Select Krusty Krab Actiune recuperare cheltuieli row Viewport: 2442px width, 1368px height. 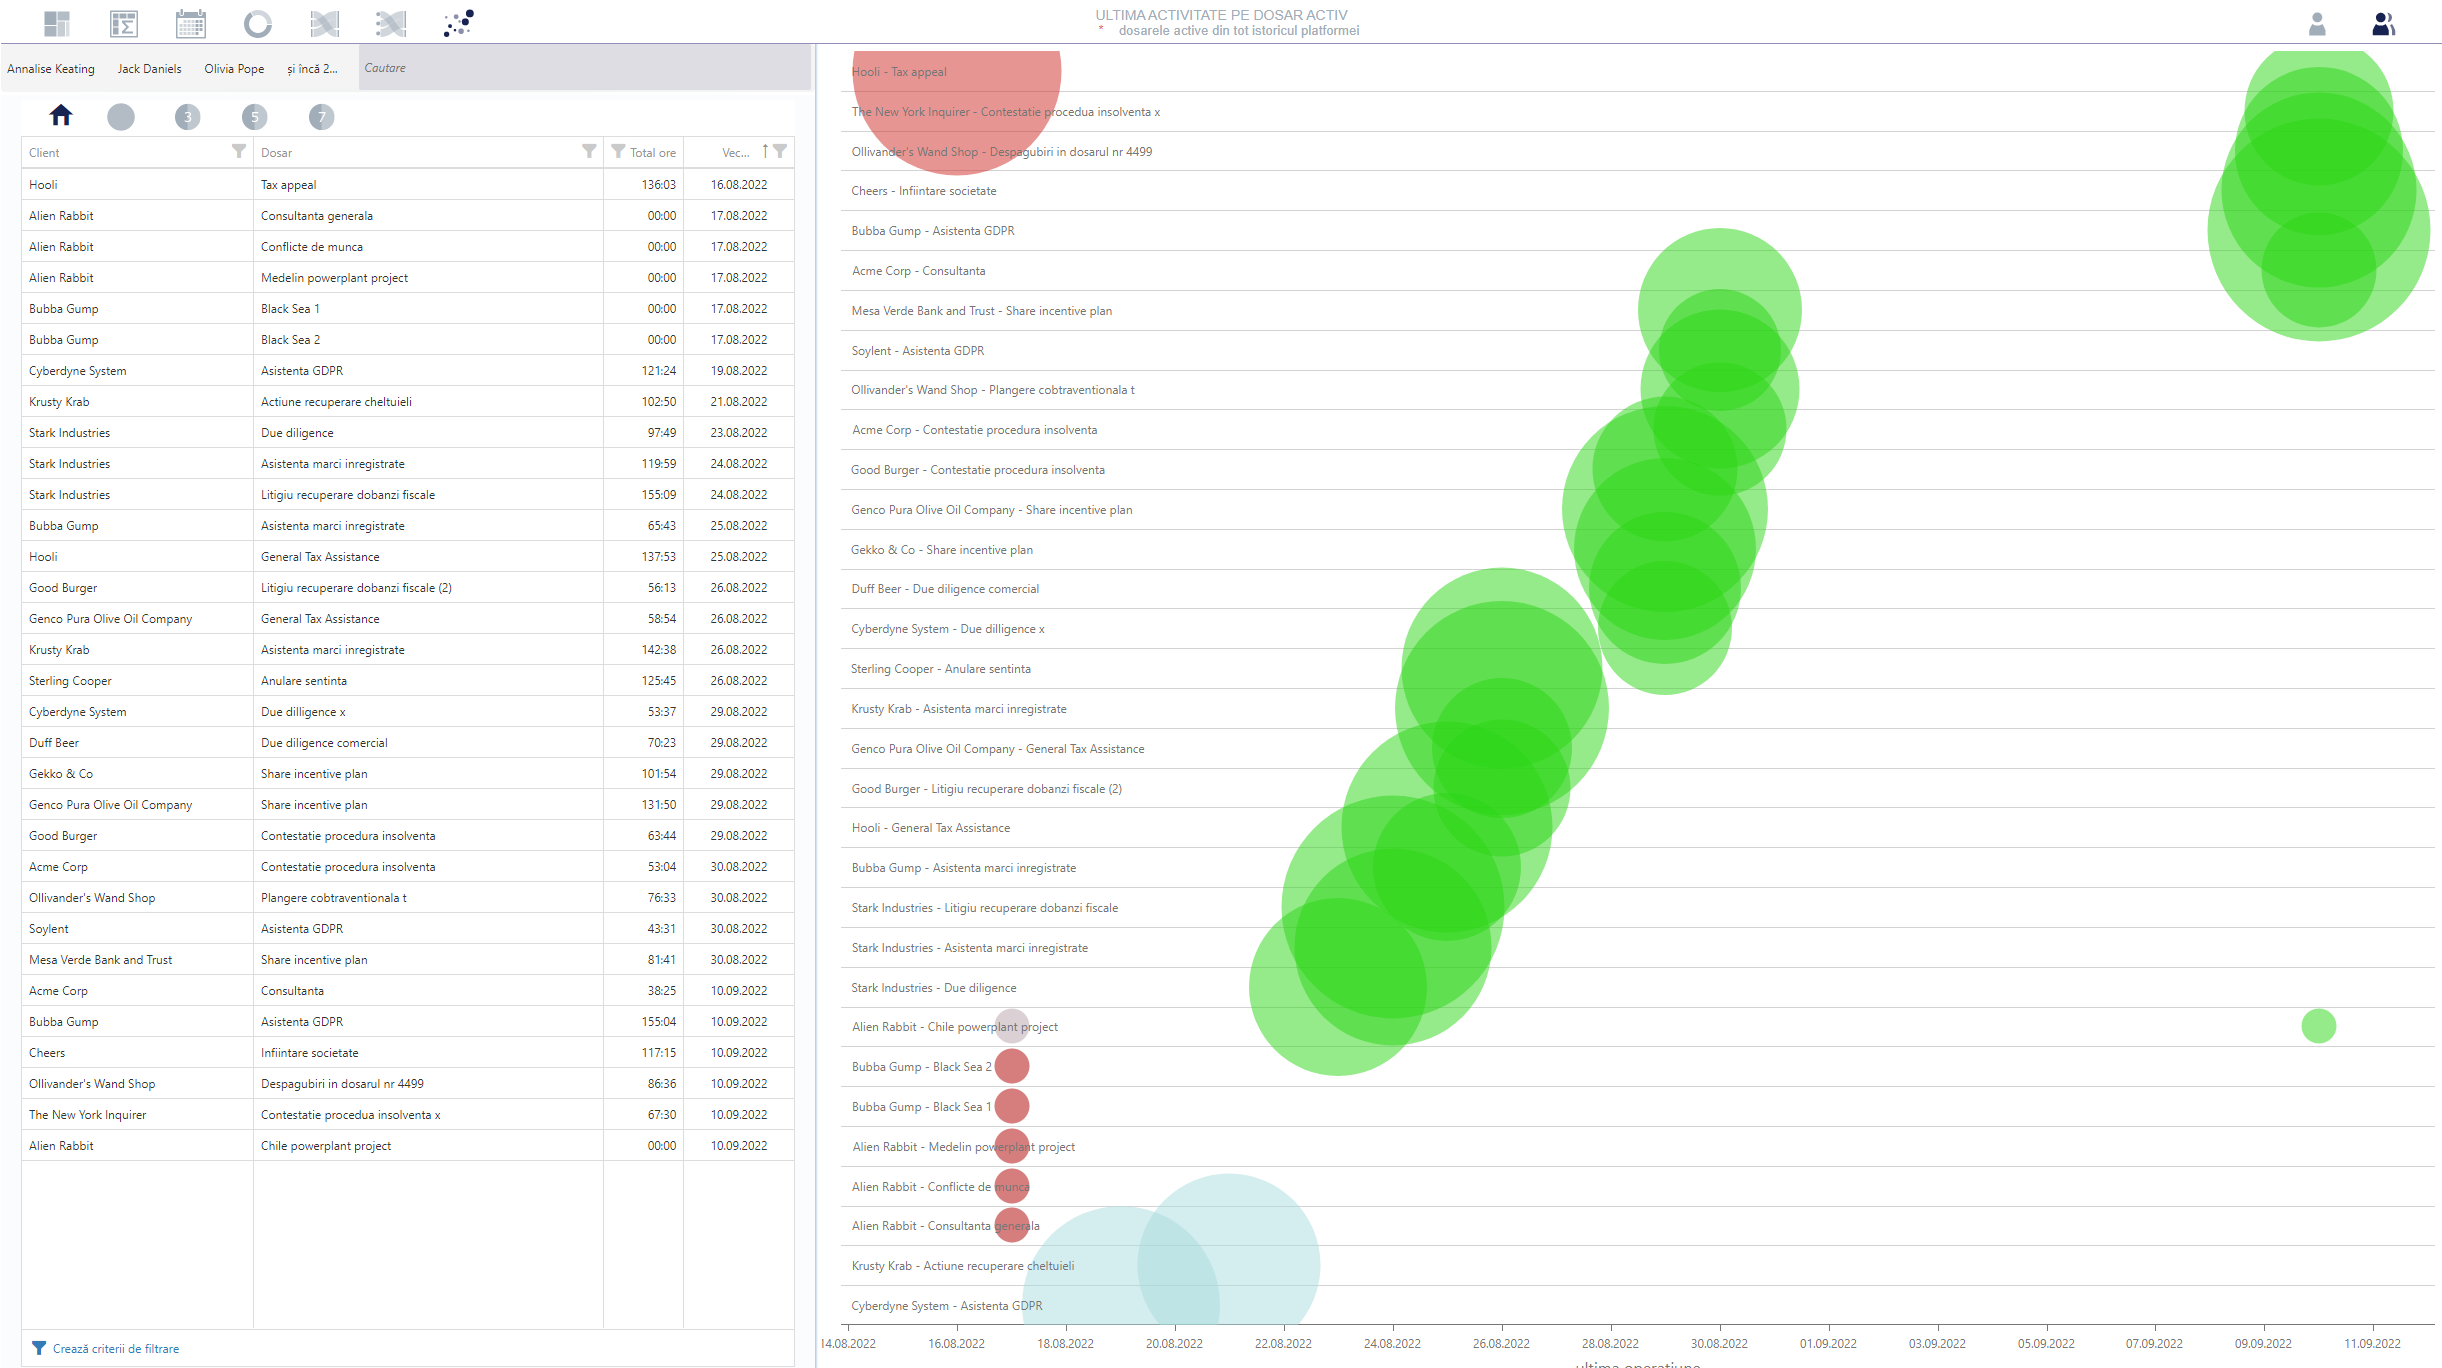[408, 402]
